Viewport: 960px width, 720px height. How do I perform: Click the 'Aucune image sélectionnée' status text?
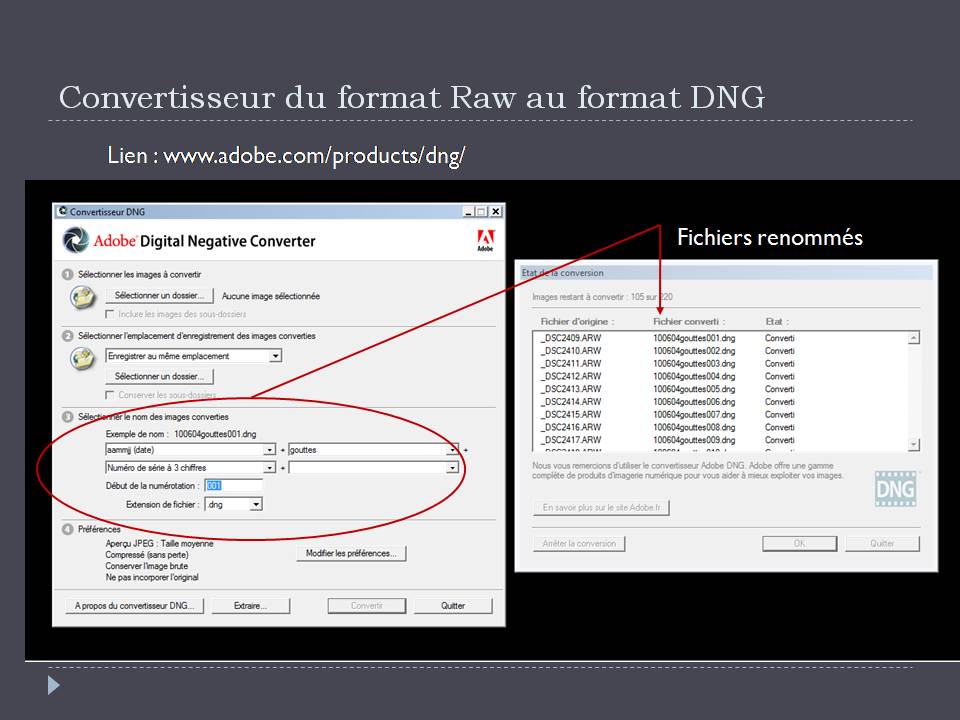(271, 296)
